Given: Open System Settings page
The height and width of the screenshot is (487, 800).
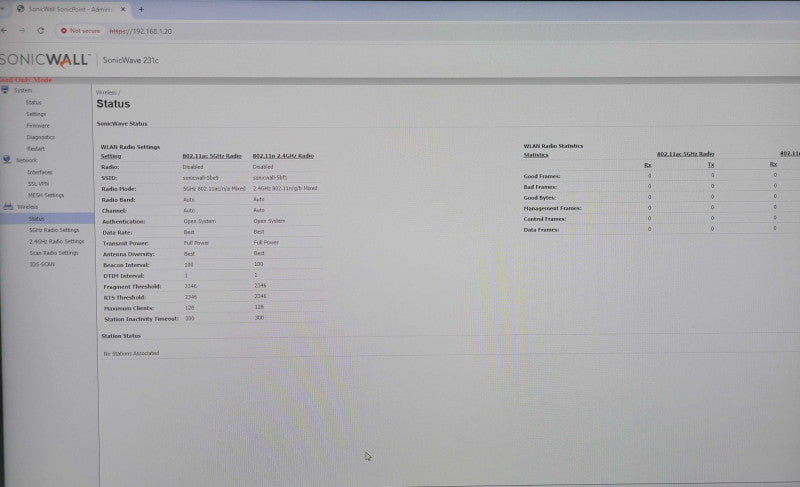Looking at the screenshot, I should [36, 114].
